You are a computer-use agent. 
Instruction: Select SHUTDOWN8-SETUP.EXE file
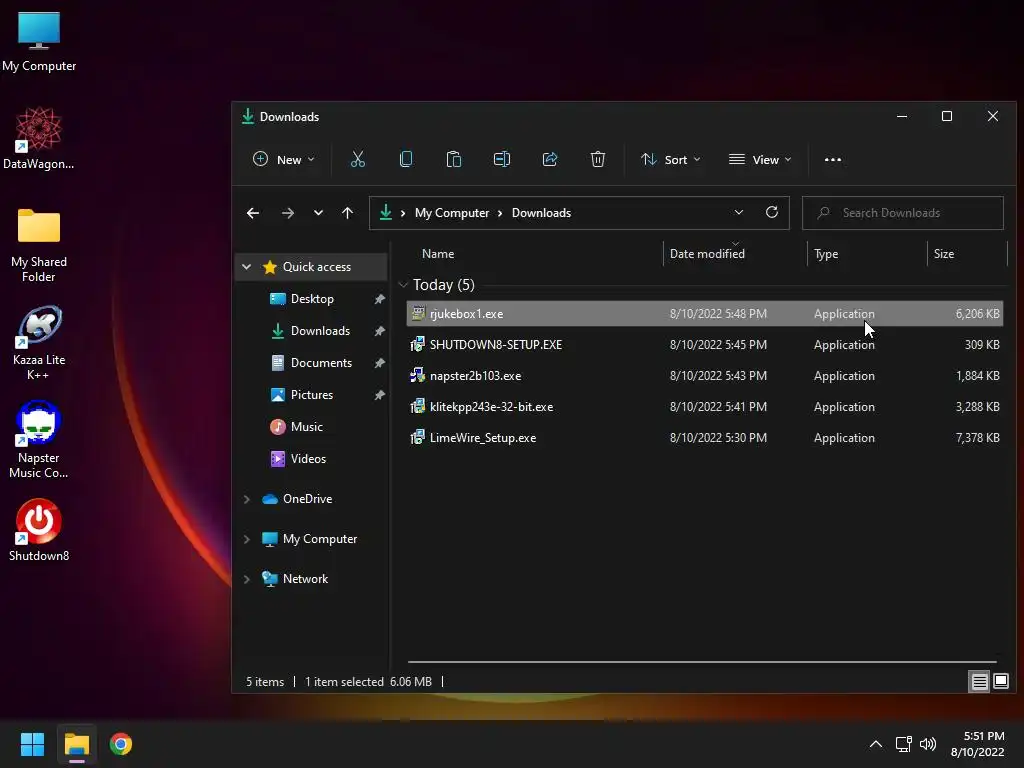[705, 345]
